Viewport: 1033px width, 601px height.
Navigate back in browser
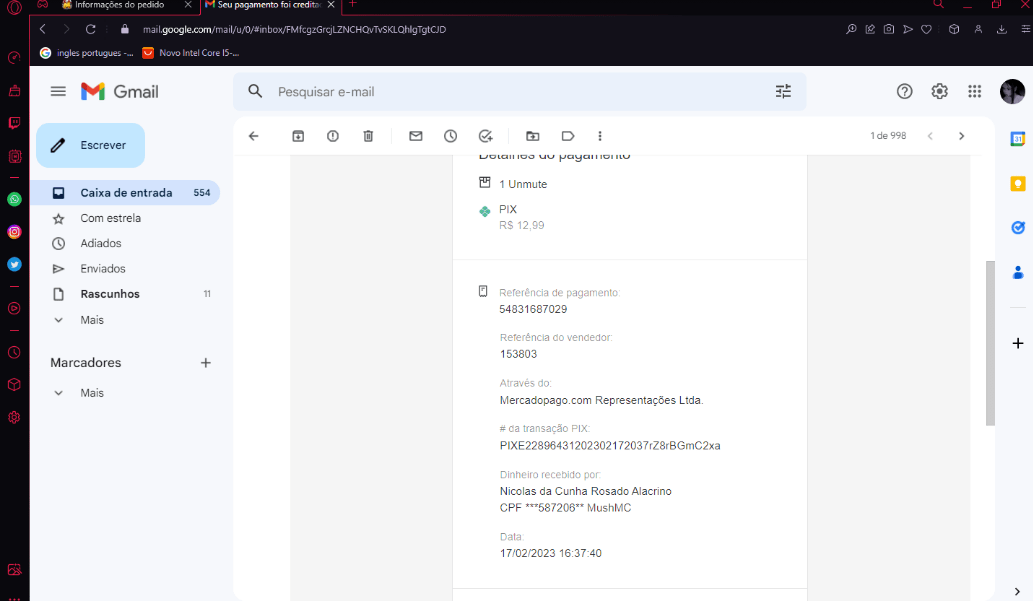click(x=43, y=29)
